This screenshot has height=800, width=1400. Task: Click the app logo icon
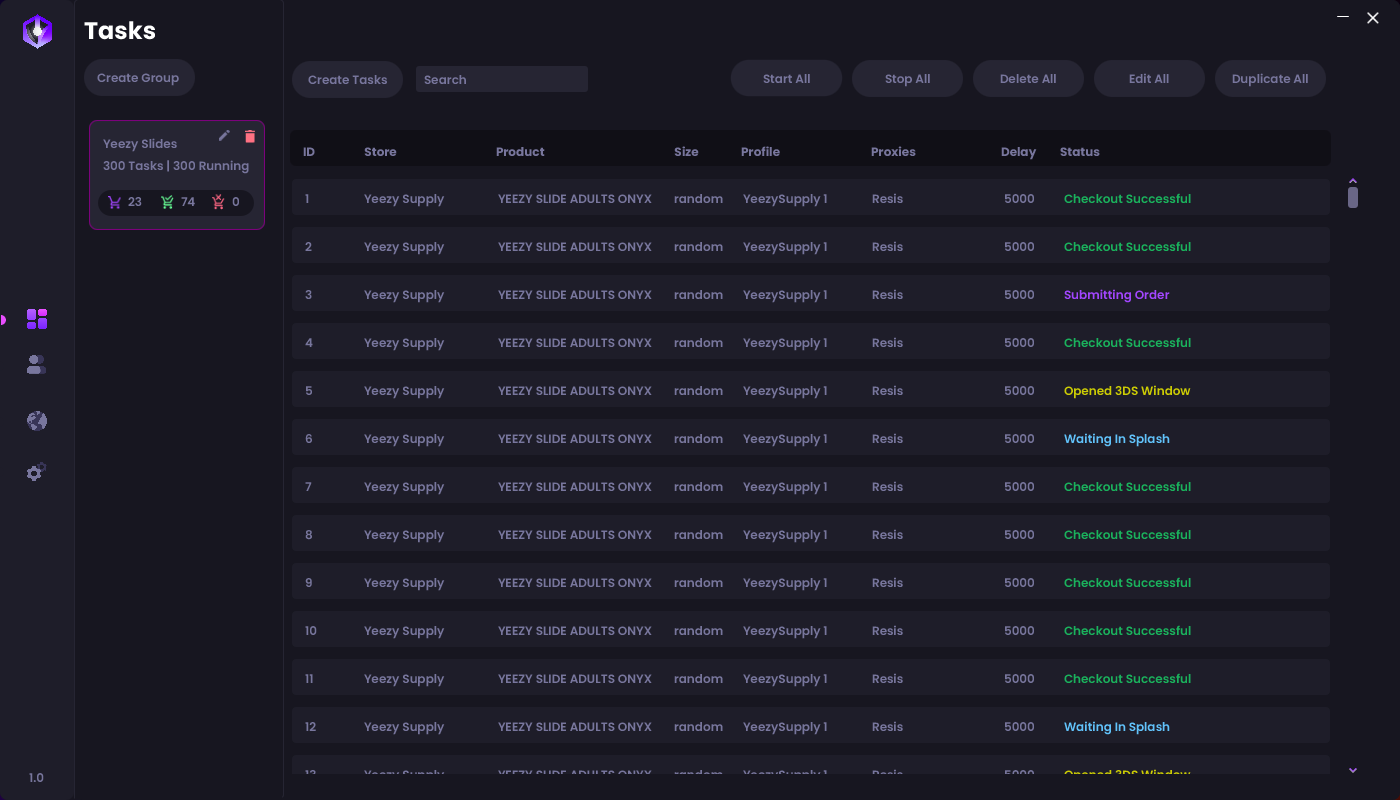(x=37, y=32)
